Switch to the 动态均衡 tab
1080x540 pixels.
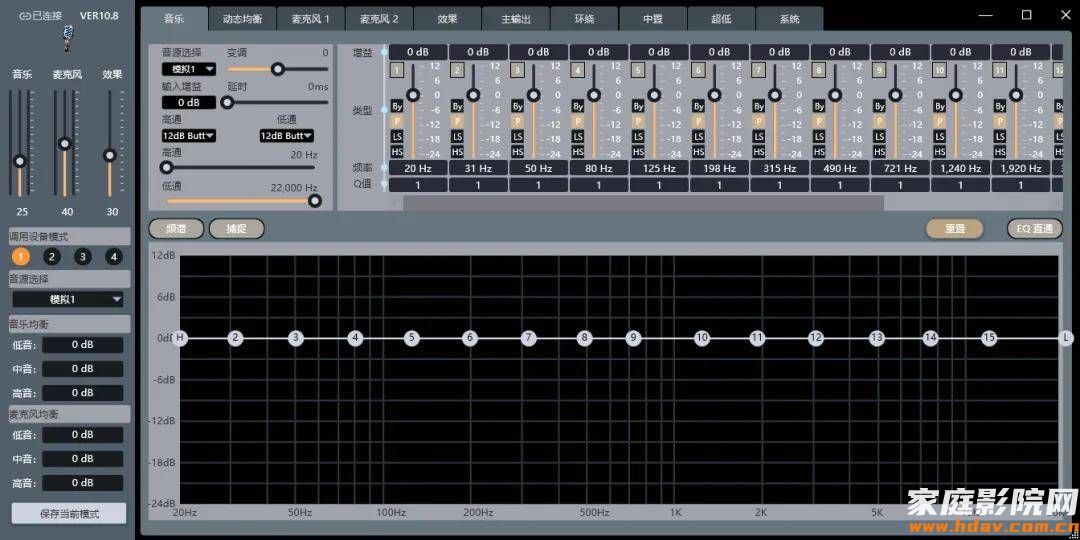[x=242, y=19]
